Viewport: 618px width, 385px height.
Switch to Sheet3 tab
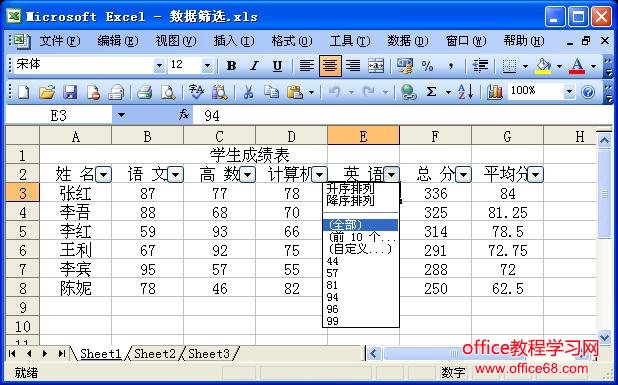tap(209, 353)
